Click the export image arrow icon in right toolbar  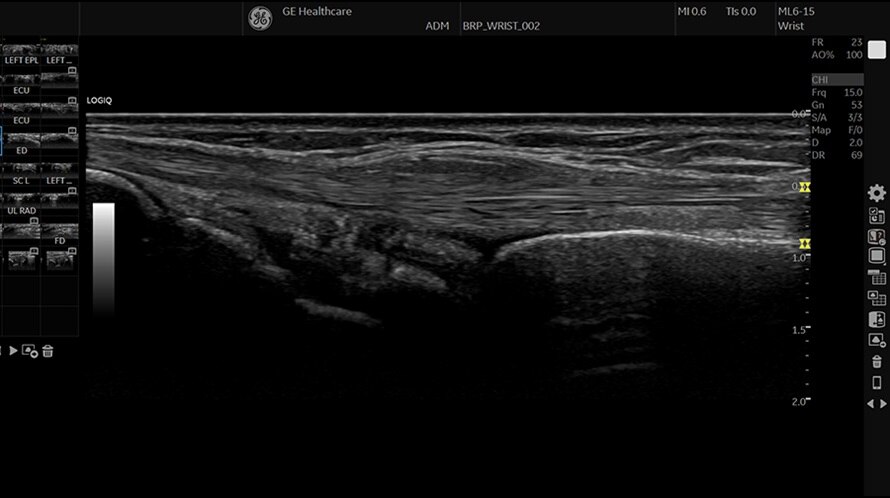(876, 340)
